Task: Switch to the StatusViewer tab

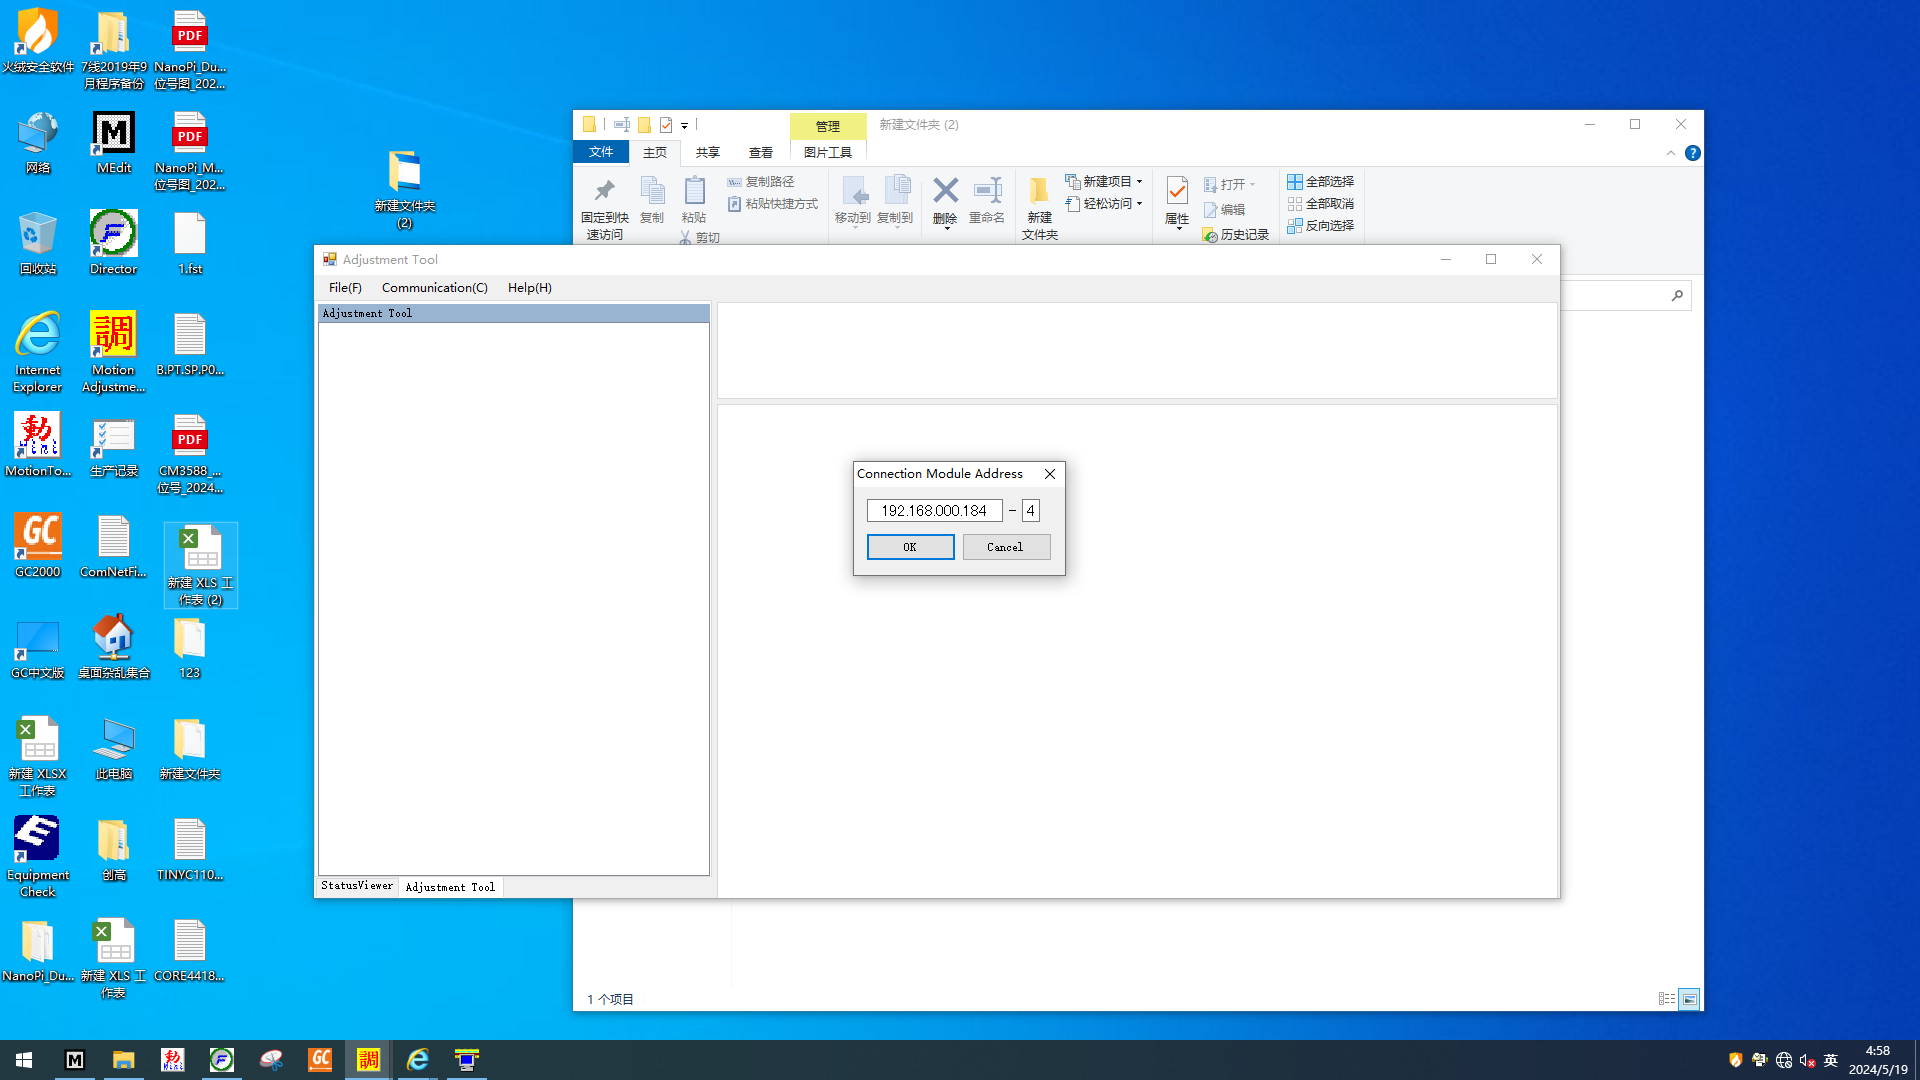Action: pyautogui.click(x=357, y=886)
